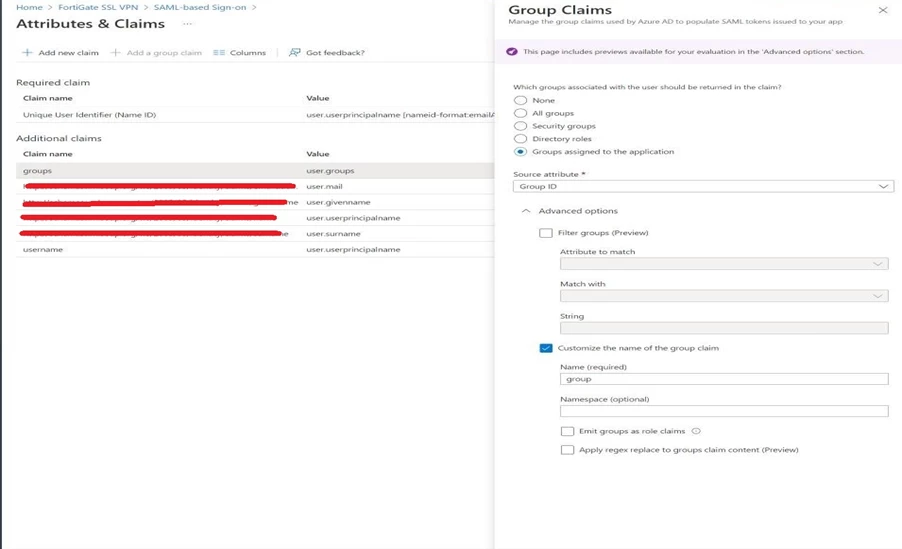Close the Group Claims panel
902x549 pixels.
883,10
